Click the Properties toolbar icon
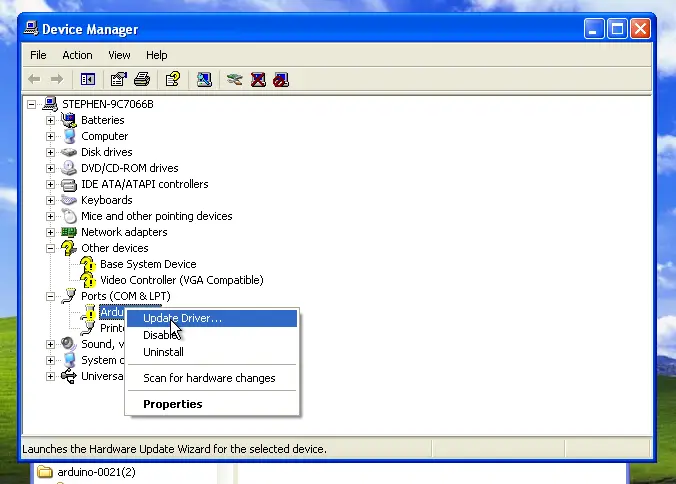Image resolution: width=676 pixels, height=484 pixels. pos(119,79)
